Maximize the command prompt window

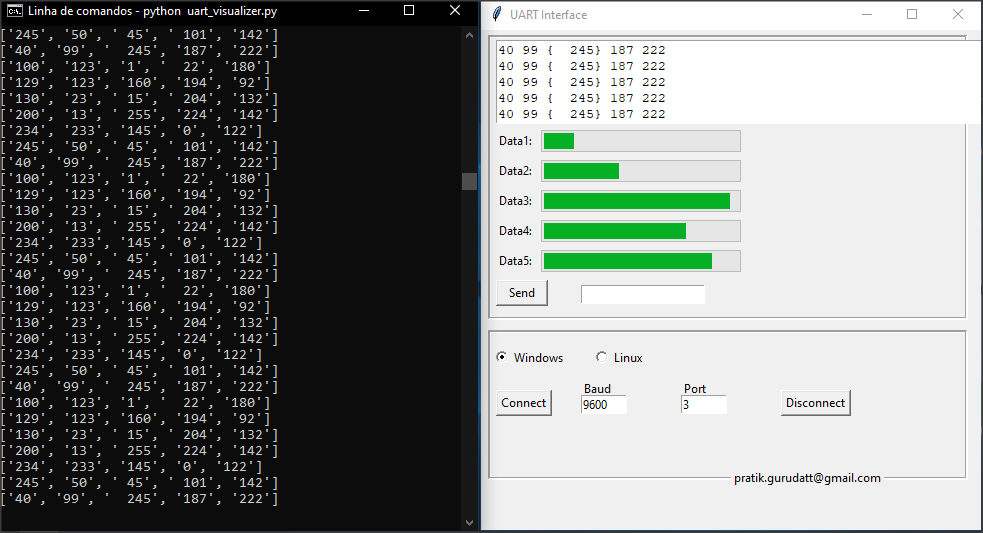[x=409, y=11]
